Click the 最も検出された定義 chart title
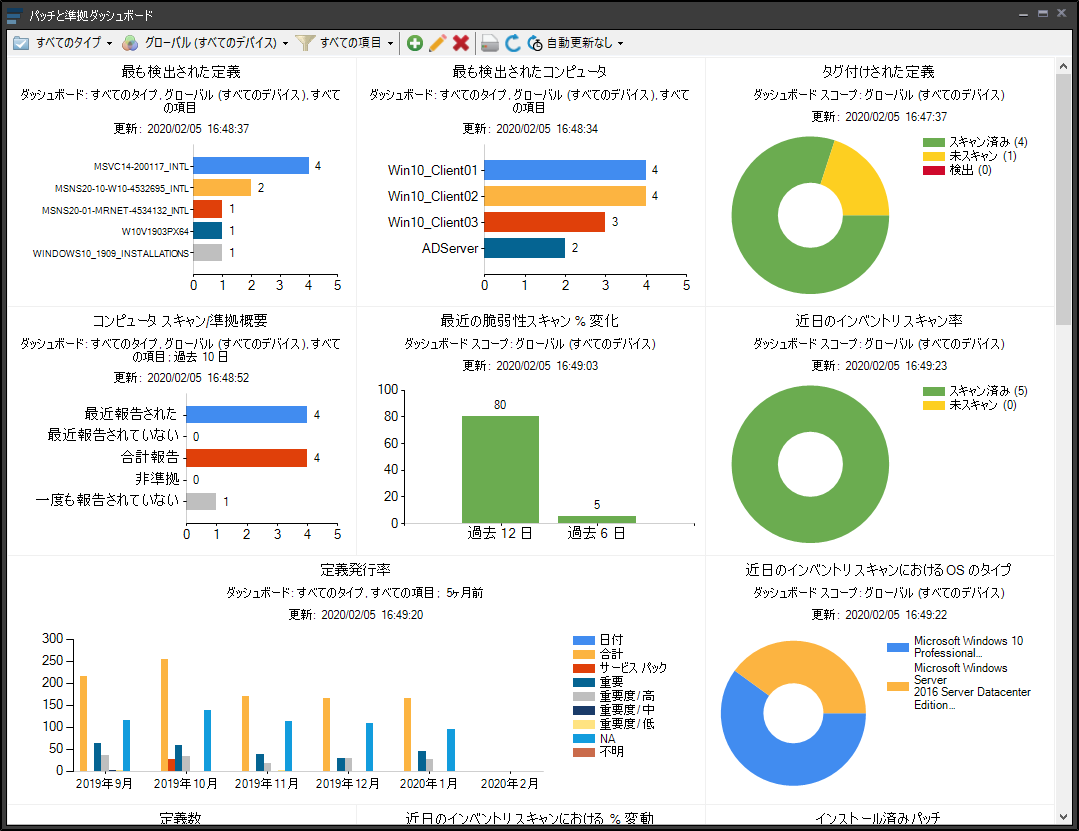1079x831 pixels. coord(181,72)
